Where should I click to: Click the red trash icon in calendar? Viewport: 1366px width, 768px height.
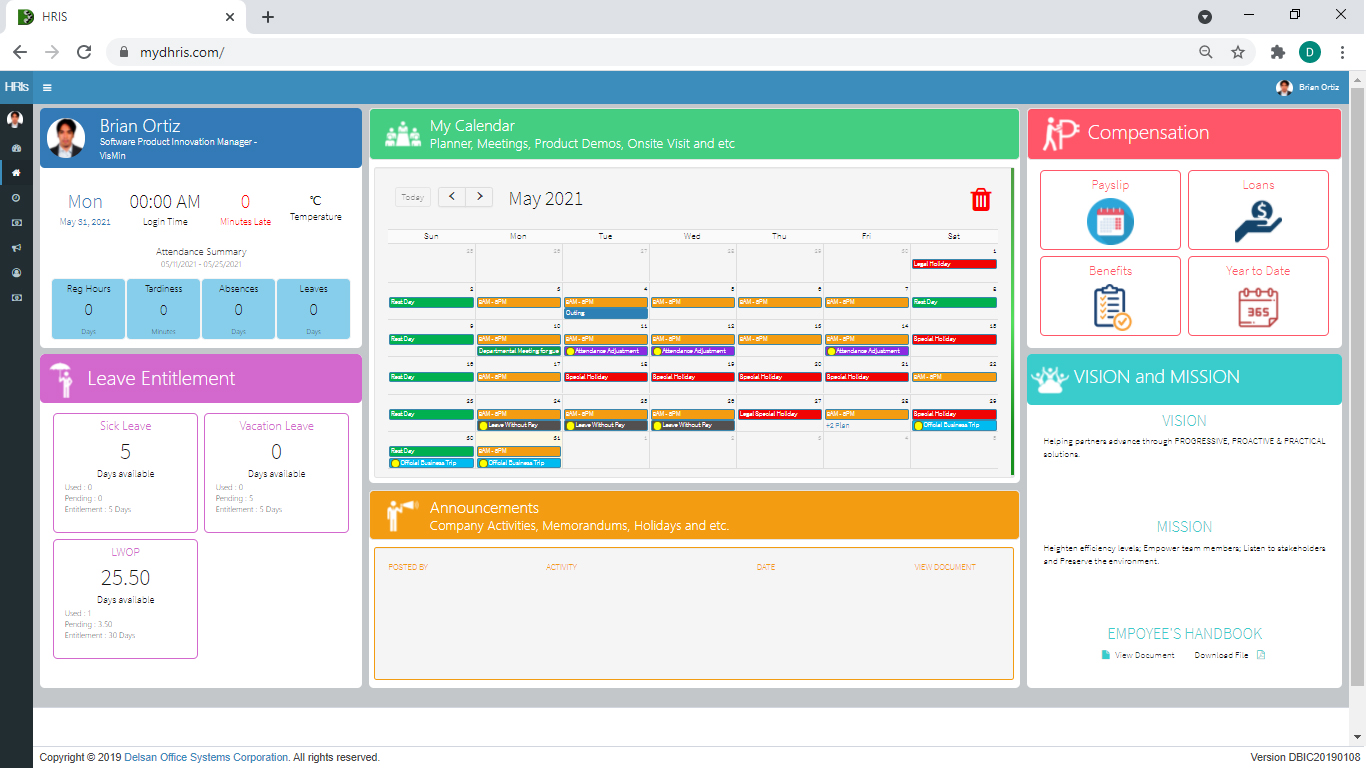[x=980, y=200]
